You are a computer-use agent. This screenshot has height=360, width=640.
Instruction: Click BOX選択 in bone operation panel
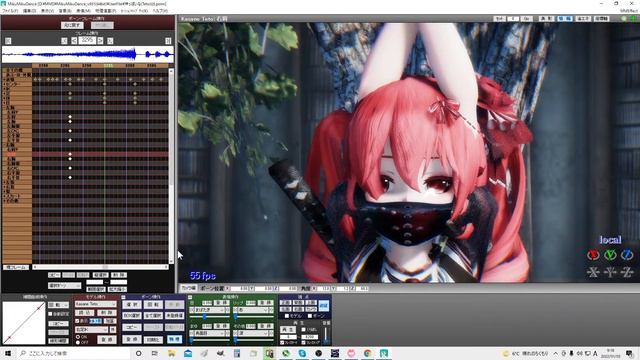(x=132, y=316)
